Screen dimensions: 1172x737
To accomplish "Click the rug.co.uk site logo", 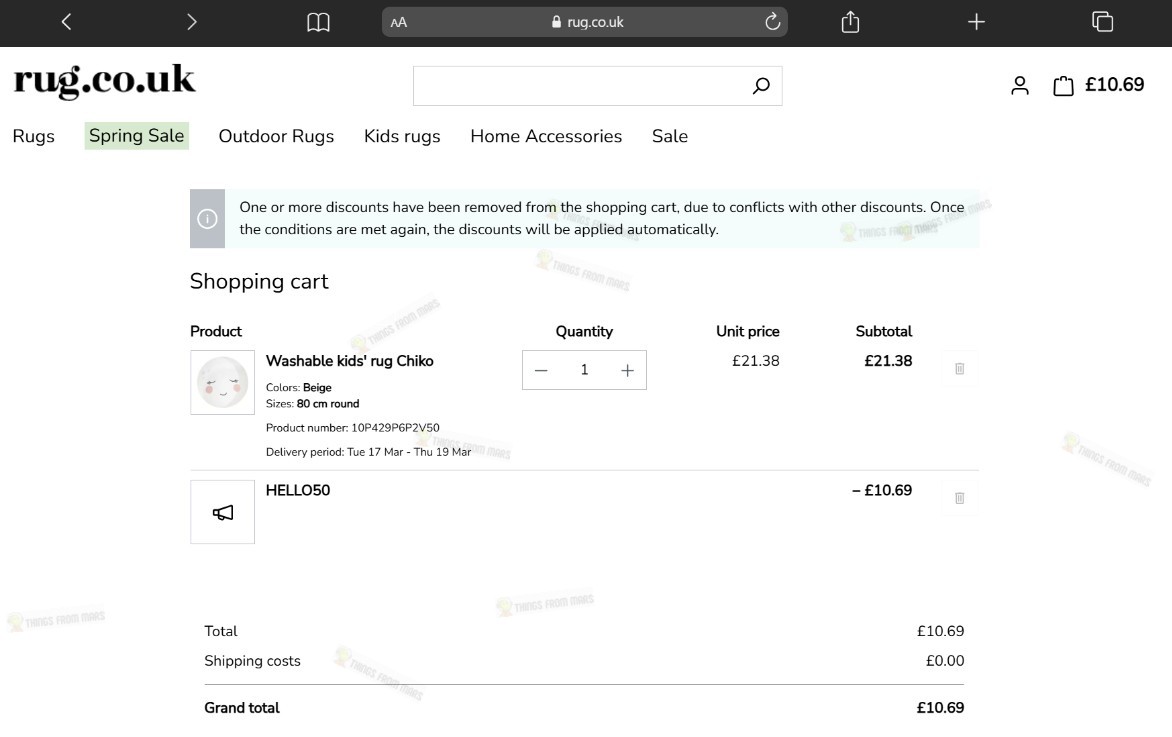I will point(104,80).
